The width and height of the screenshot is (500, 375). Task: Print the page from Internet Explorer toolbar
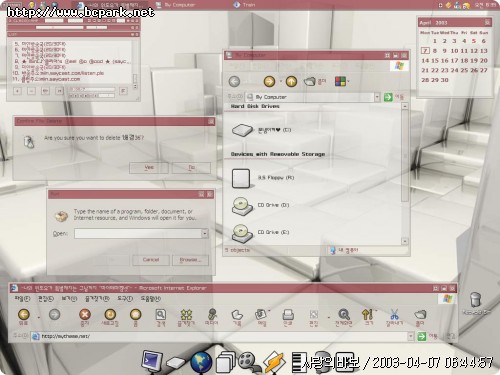coord(288,314)
